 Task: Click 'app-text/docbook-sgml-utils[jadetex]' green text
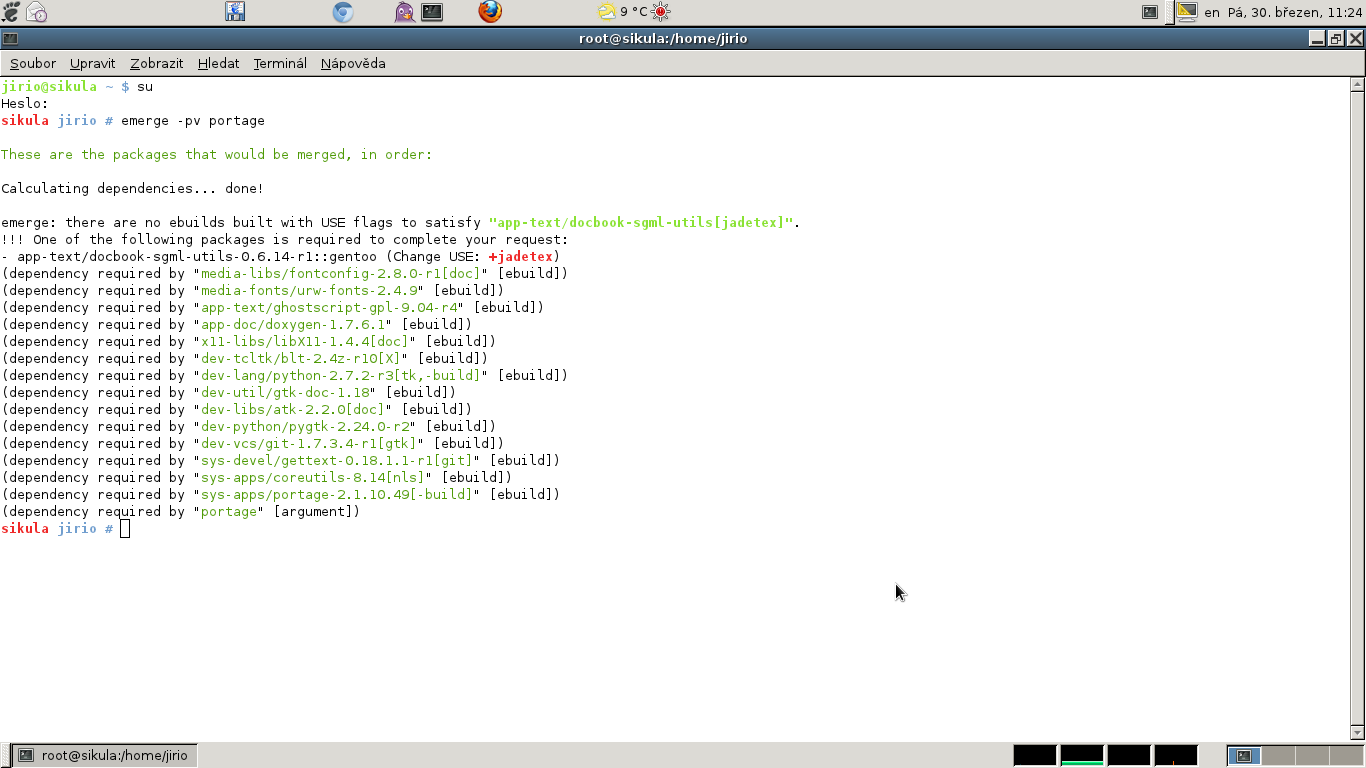640,222
